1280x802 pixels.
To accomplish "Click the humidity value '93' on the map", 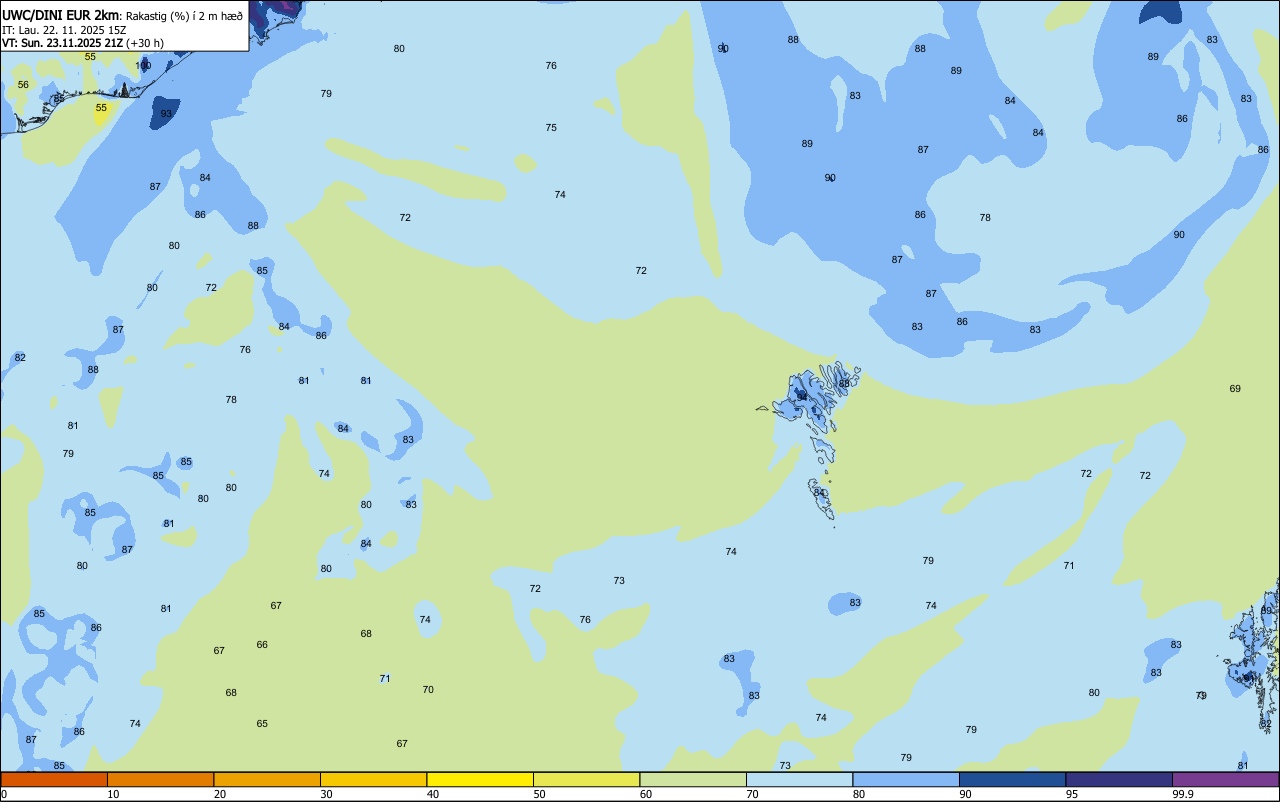I will tap(166, 114).
